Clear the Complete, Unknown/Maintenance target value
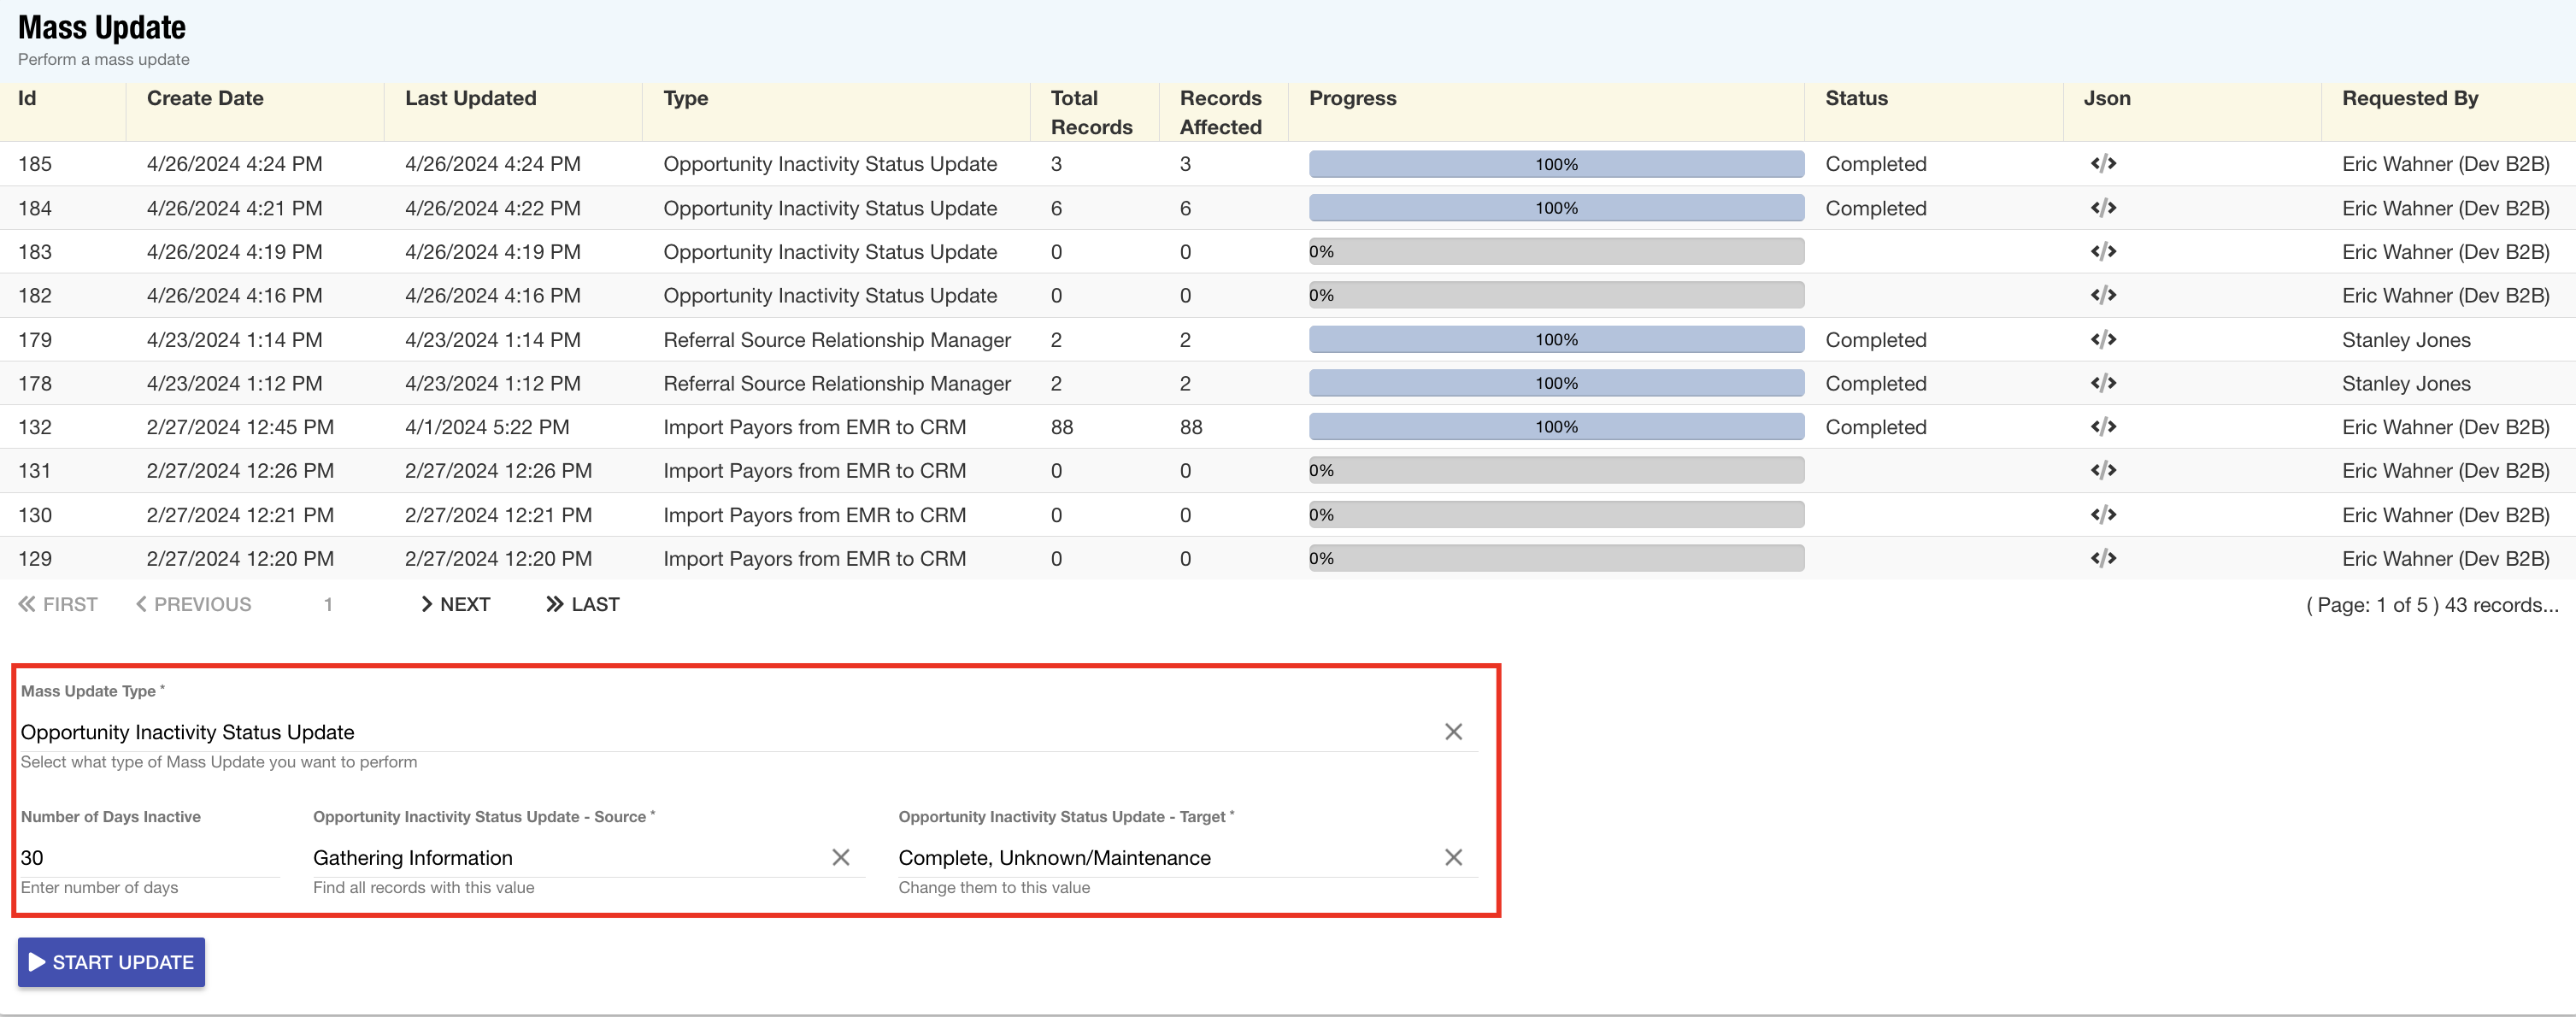The width and height of the screenshot is (2576, 1017). tap(1453, 858)
